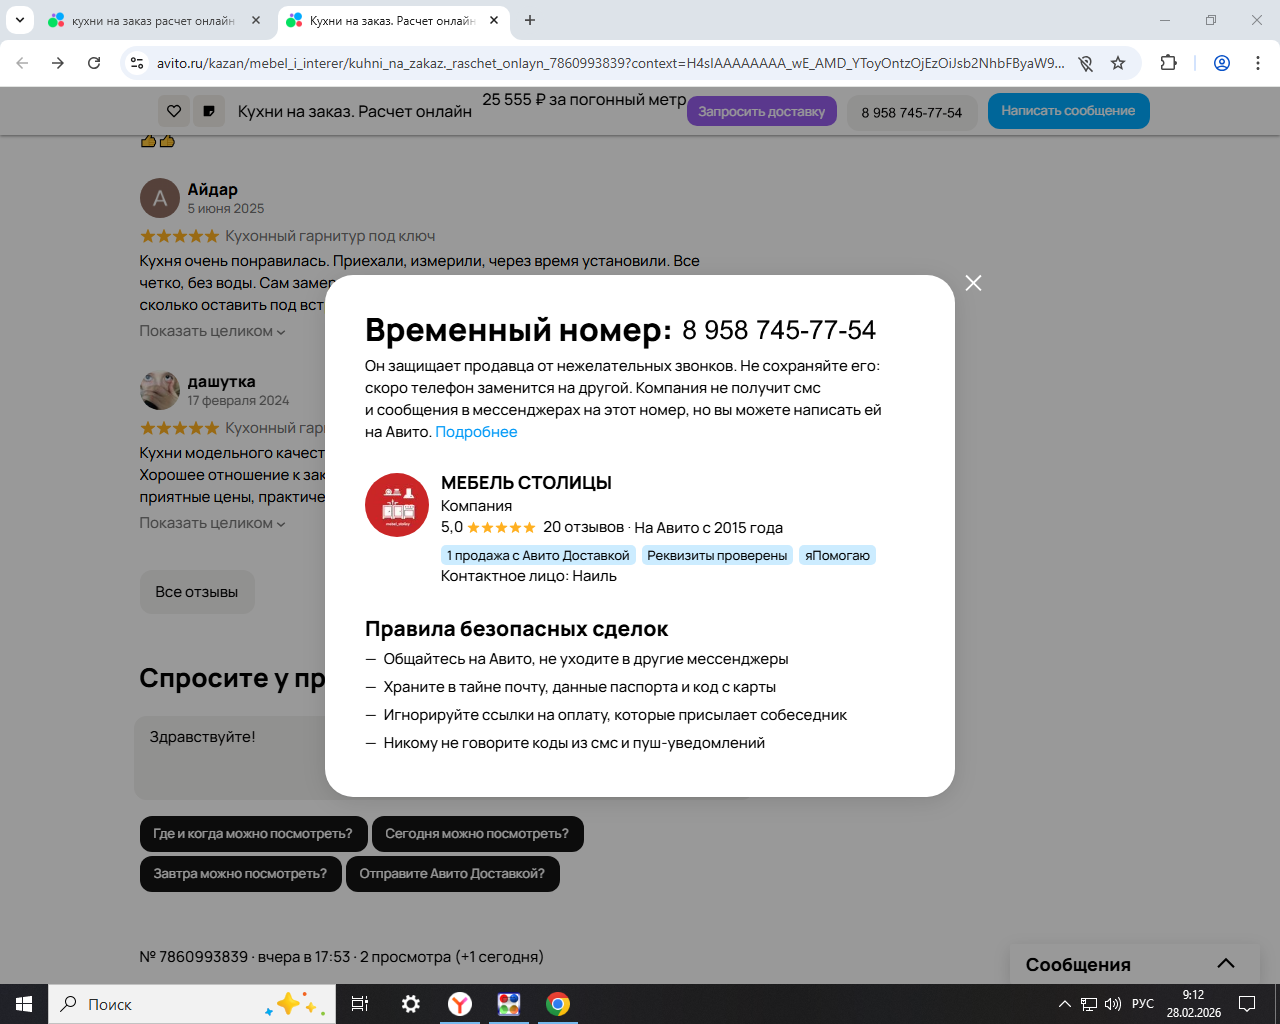Open the Windows Start menu
1280x1024 pixels.
coord(24,1004)
